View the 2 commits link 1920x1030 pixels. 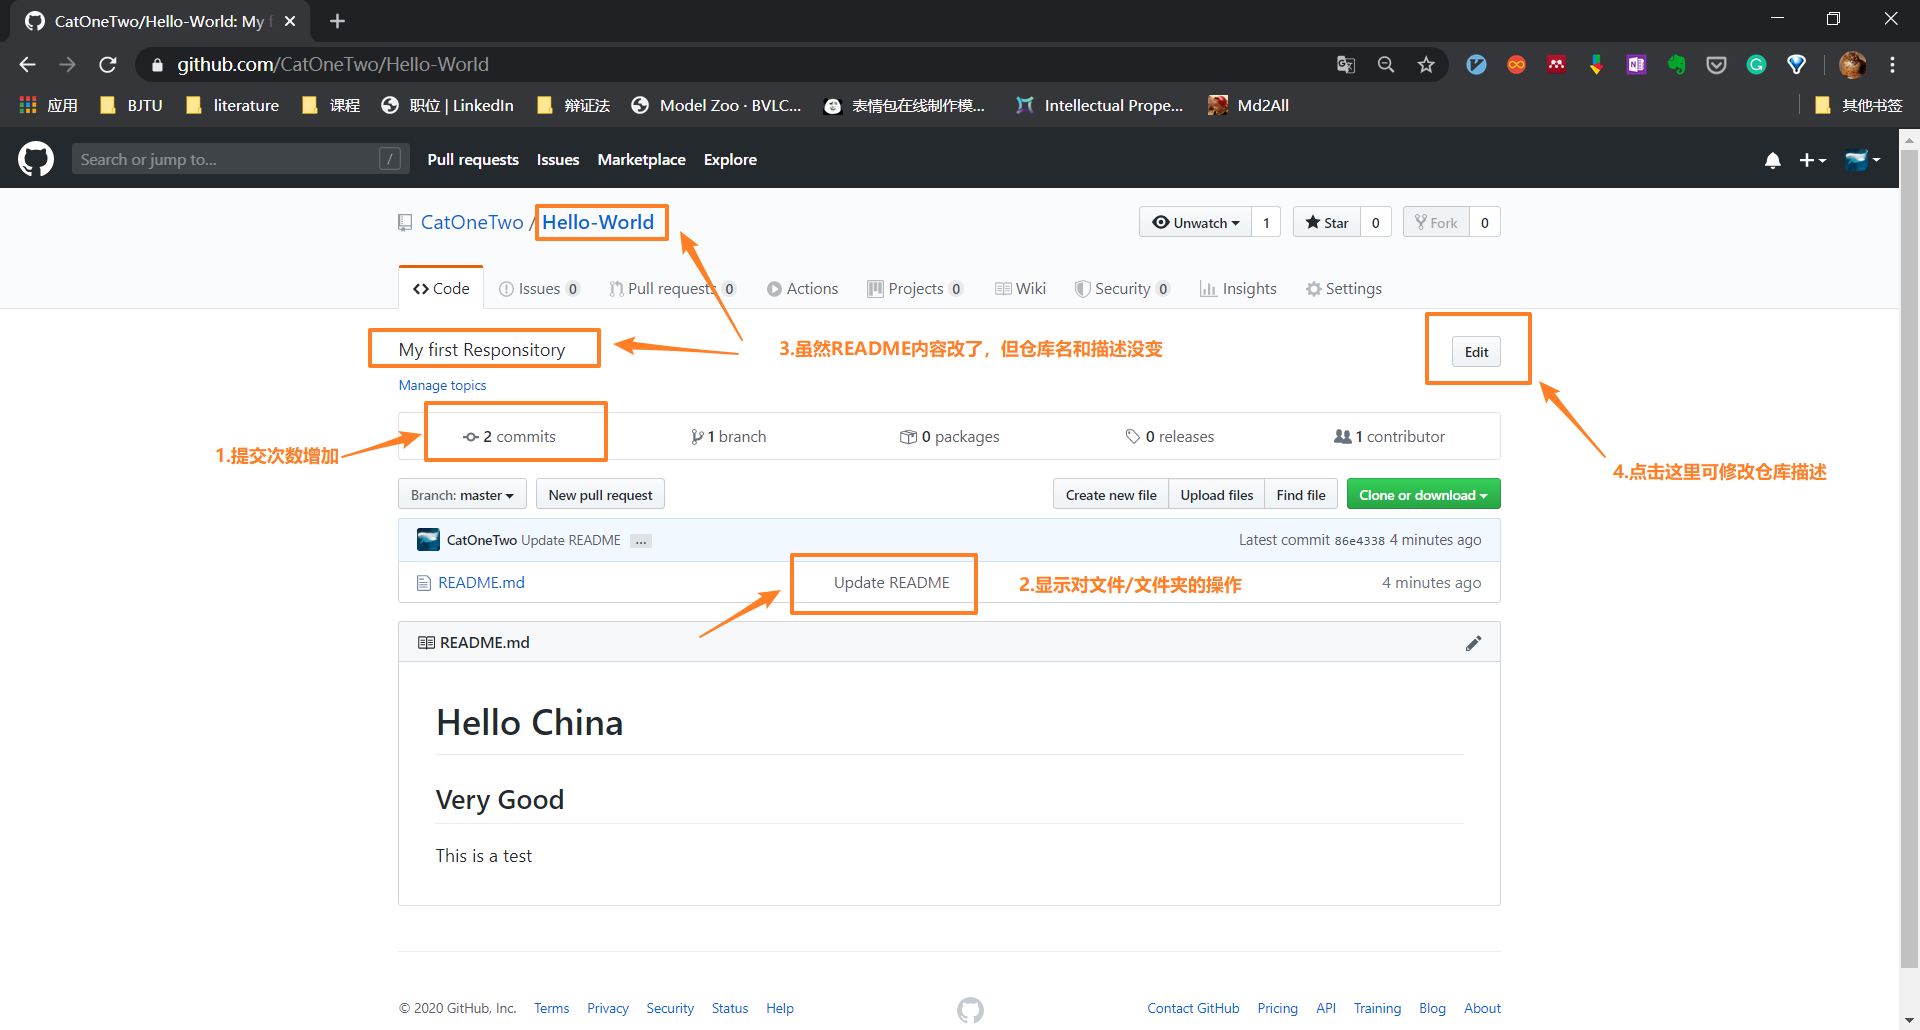point(509,437)
